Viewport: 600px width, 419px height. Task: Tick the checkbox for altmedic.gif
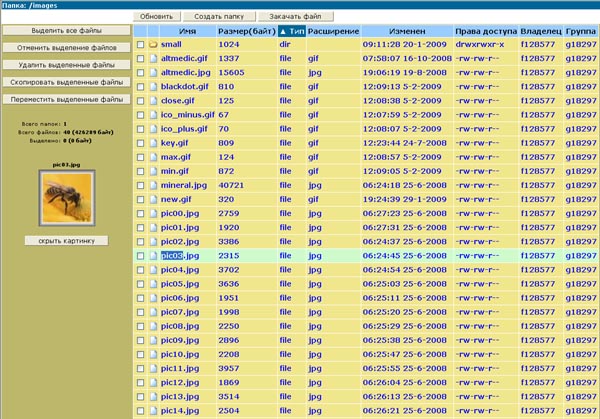(x=140, y=59)
